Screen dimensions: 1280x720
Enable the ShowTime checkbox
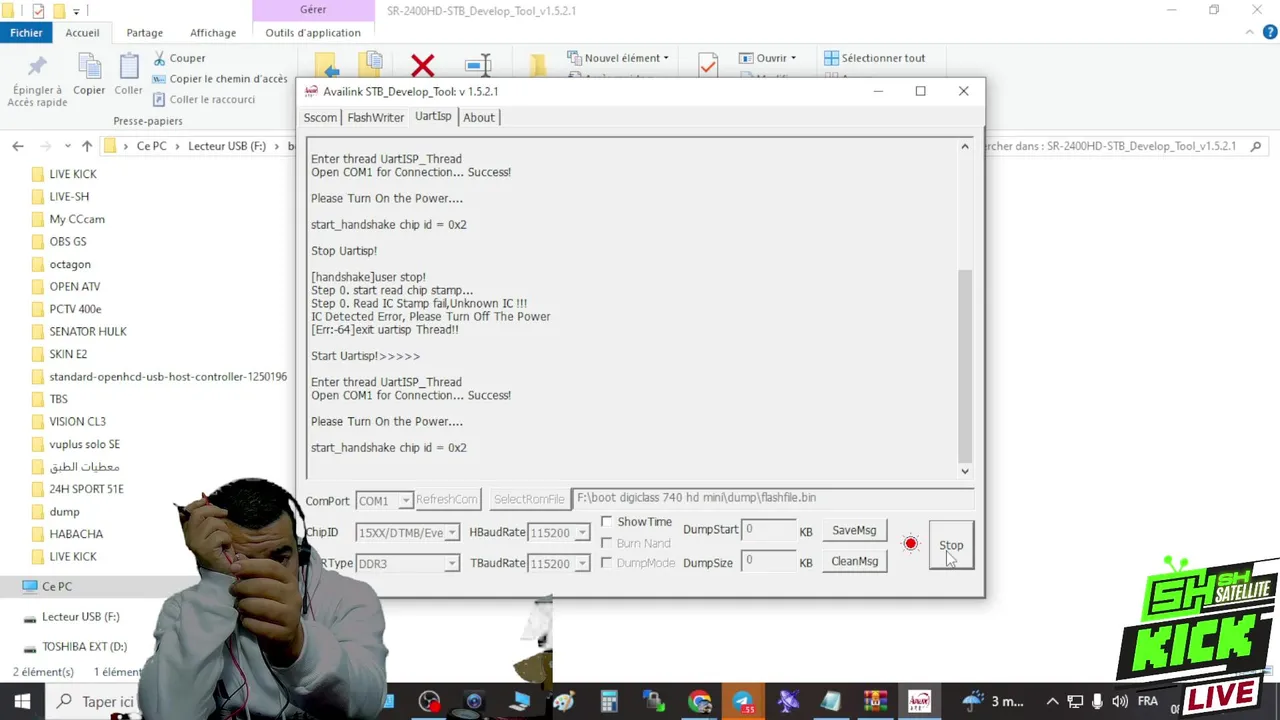(606, 522)
